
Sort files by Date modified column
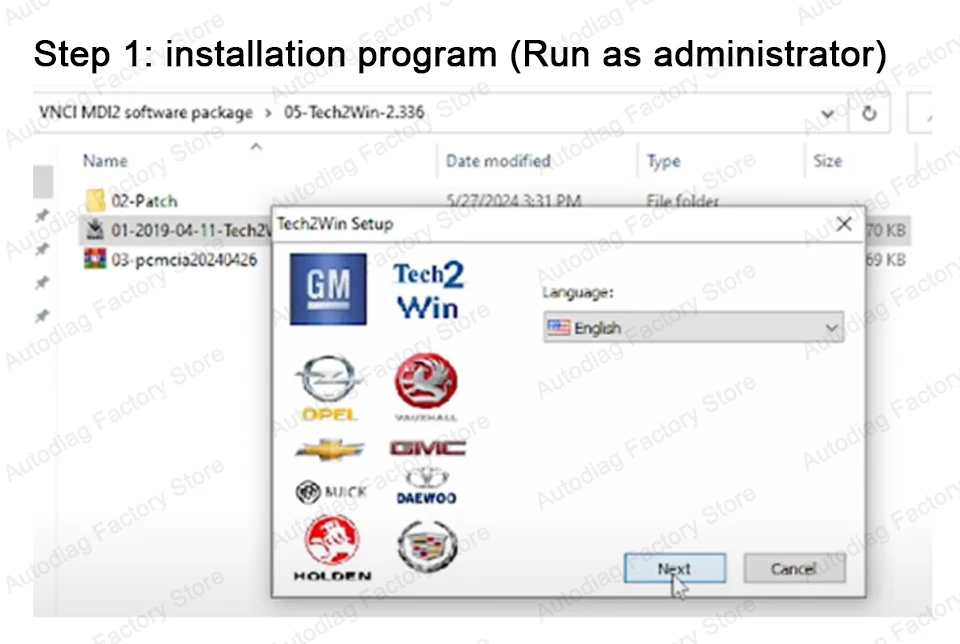coord(498,161)
